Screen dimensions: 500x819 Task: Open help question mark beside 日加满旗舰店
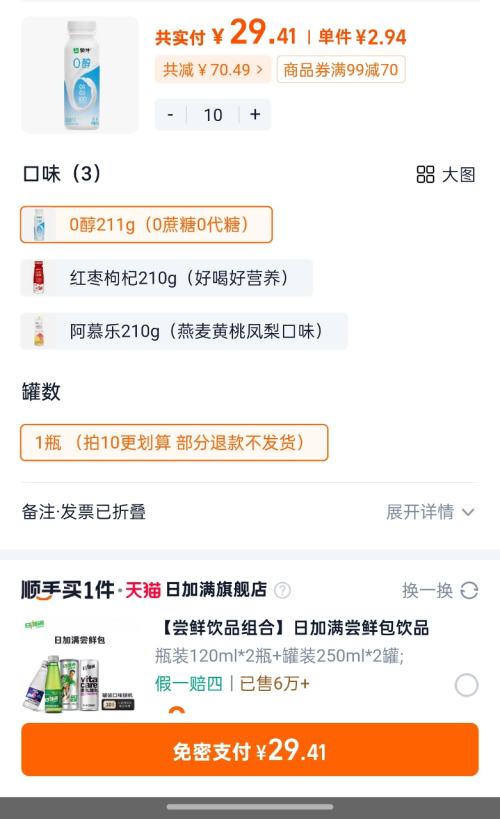coord(283,590)
